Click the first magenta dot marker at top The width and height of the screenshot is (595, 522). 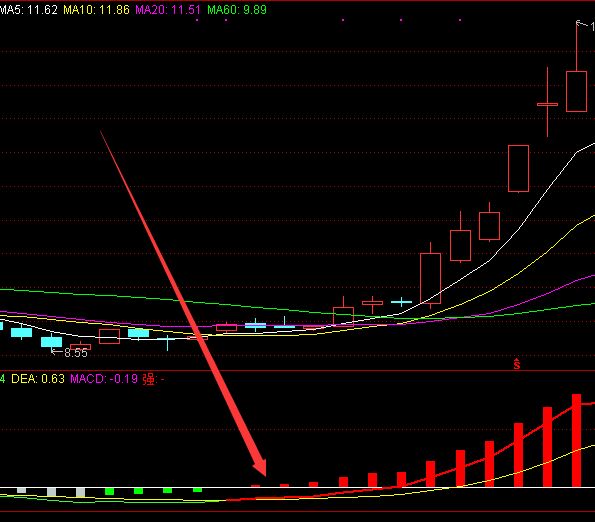tap(197, 20)
